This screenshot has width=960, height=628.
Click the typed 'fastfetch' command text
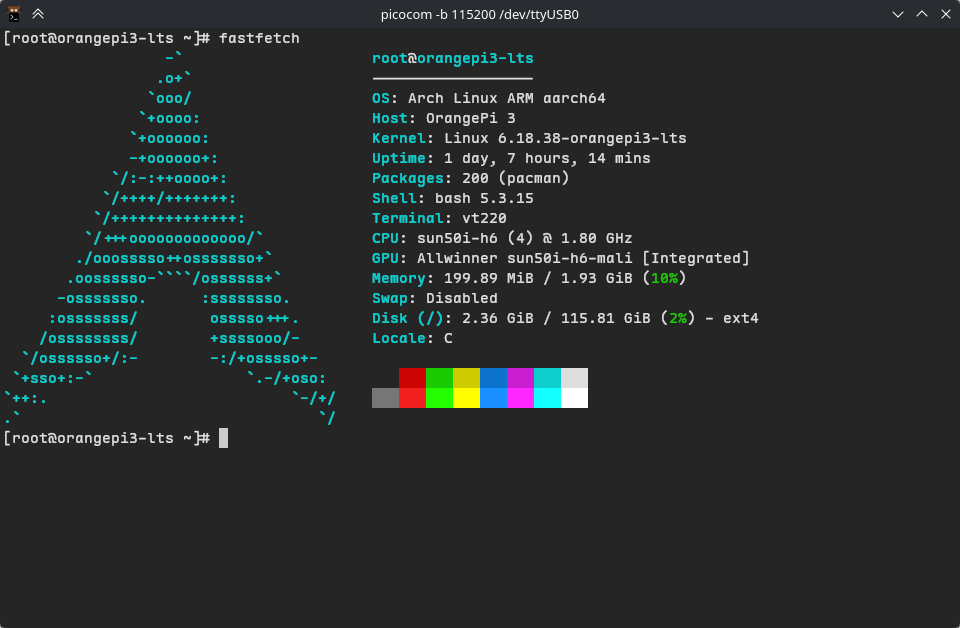259,38
